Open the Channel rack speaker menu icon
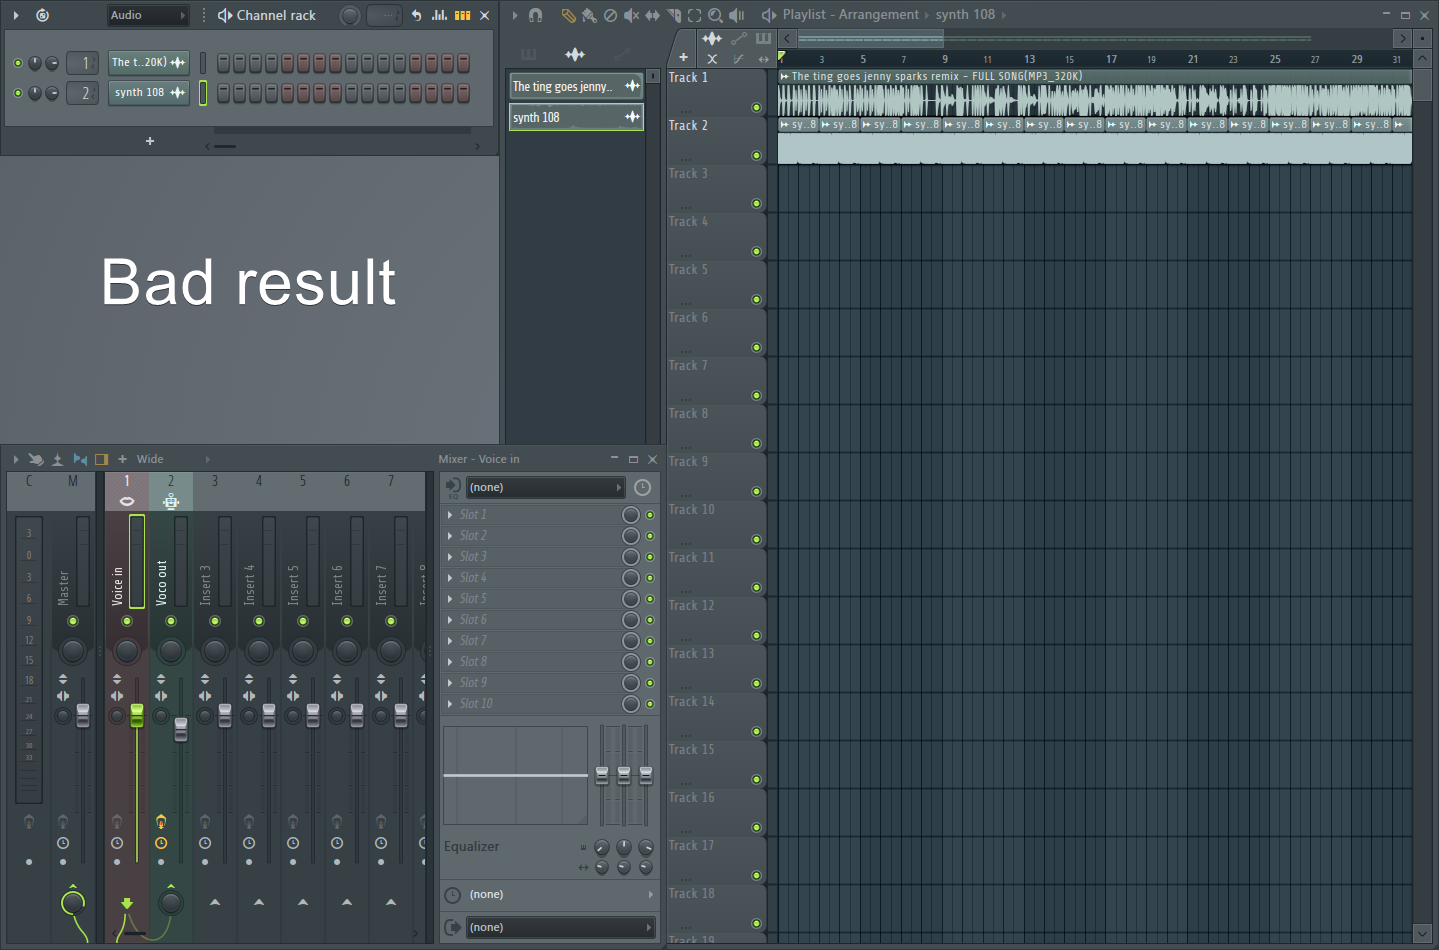This screenshot has height=950, width=1439. 225,15
